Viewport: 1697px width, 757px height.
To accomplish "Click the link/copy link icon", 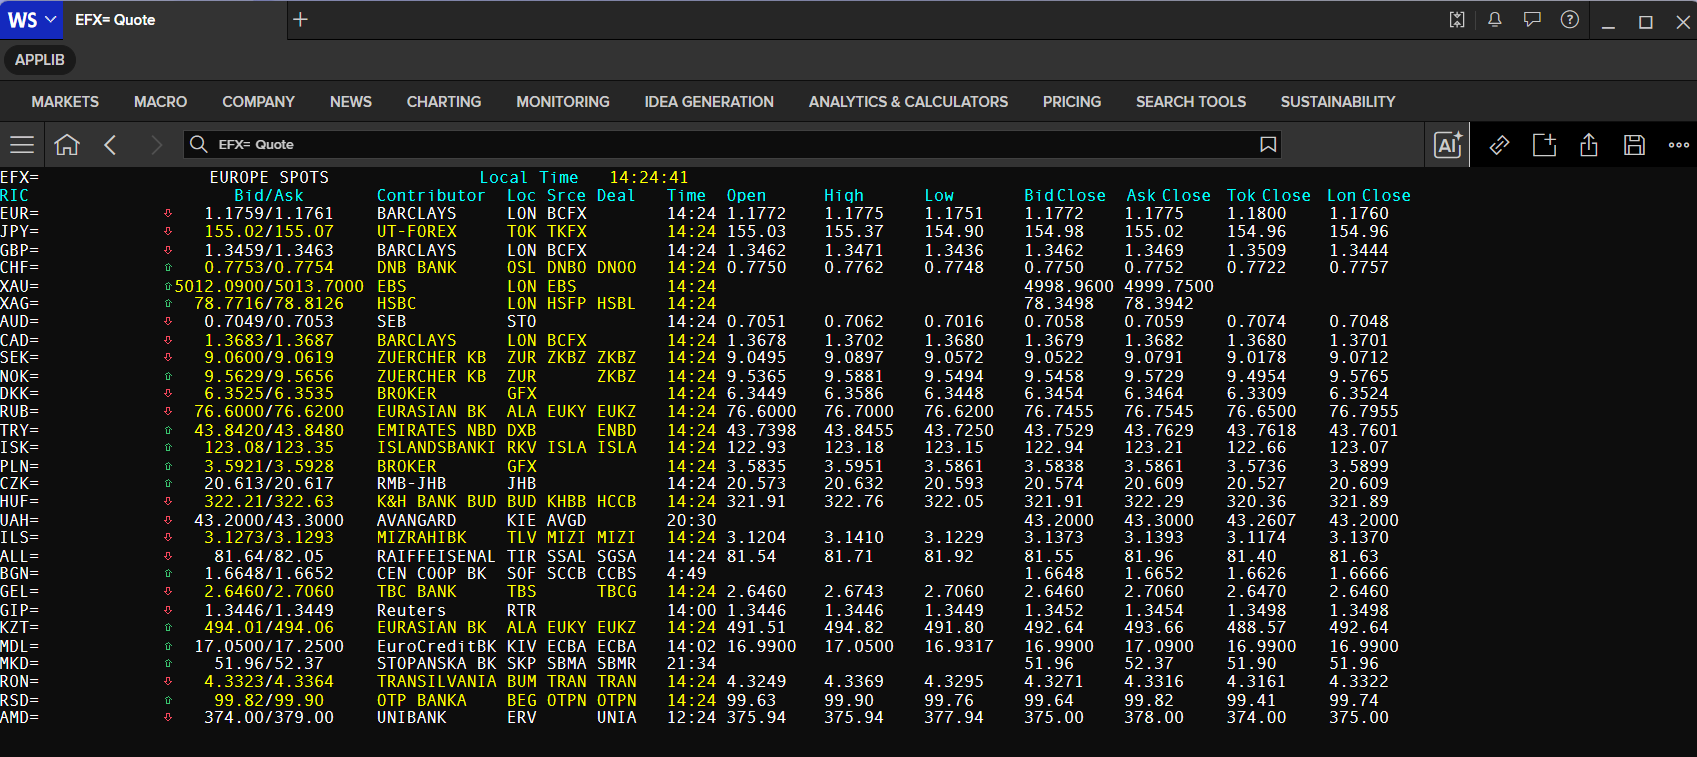I will click(1499, 145).
